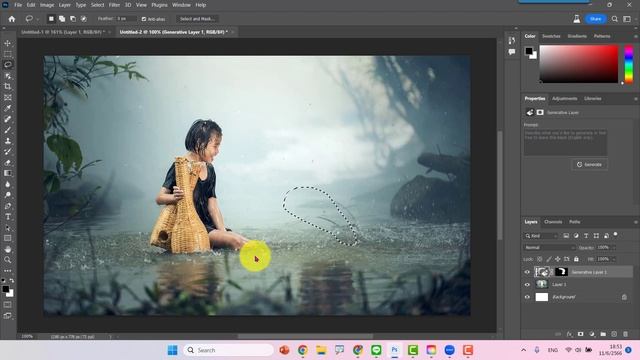
Task: Click the Home icon in options bar
Action: point(11,19)
